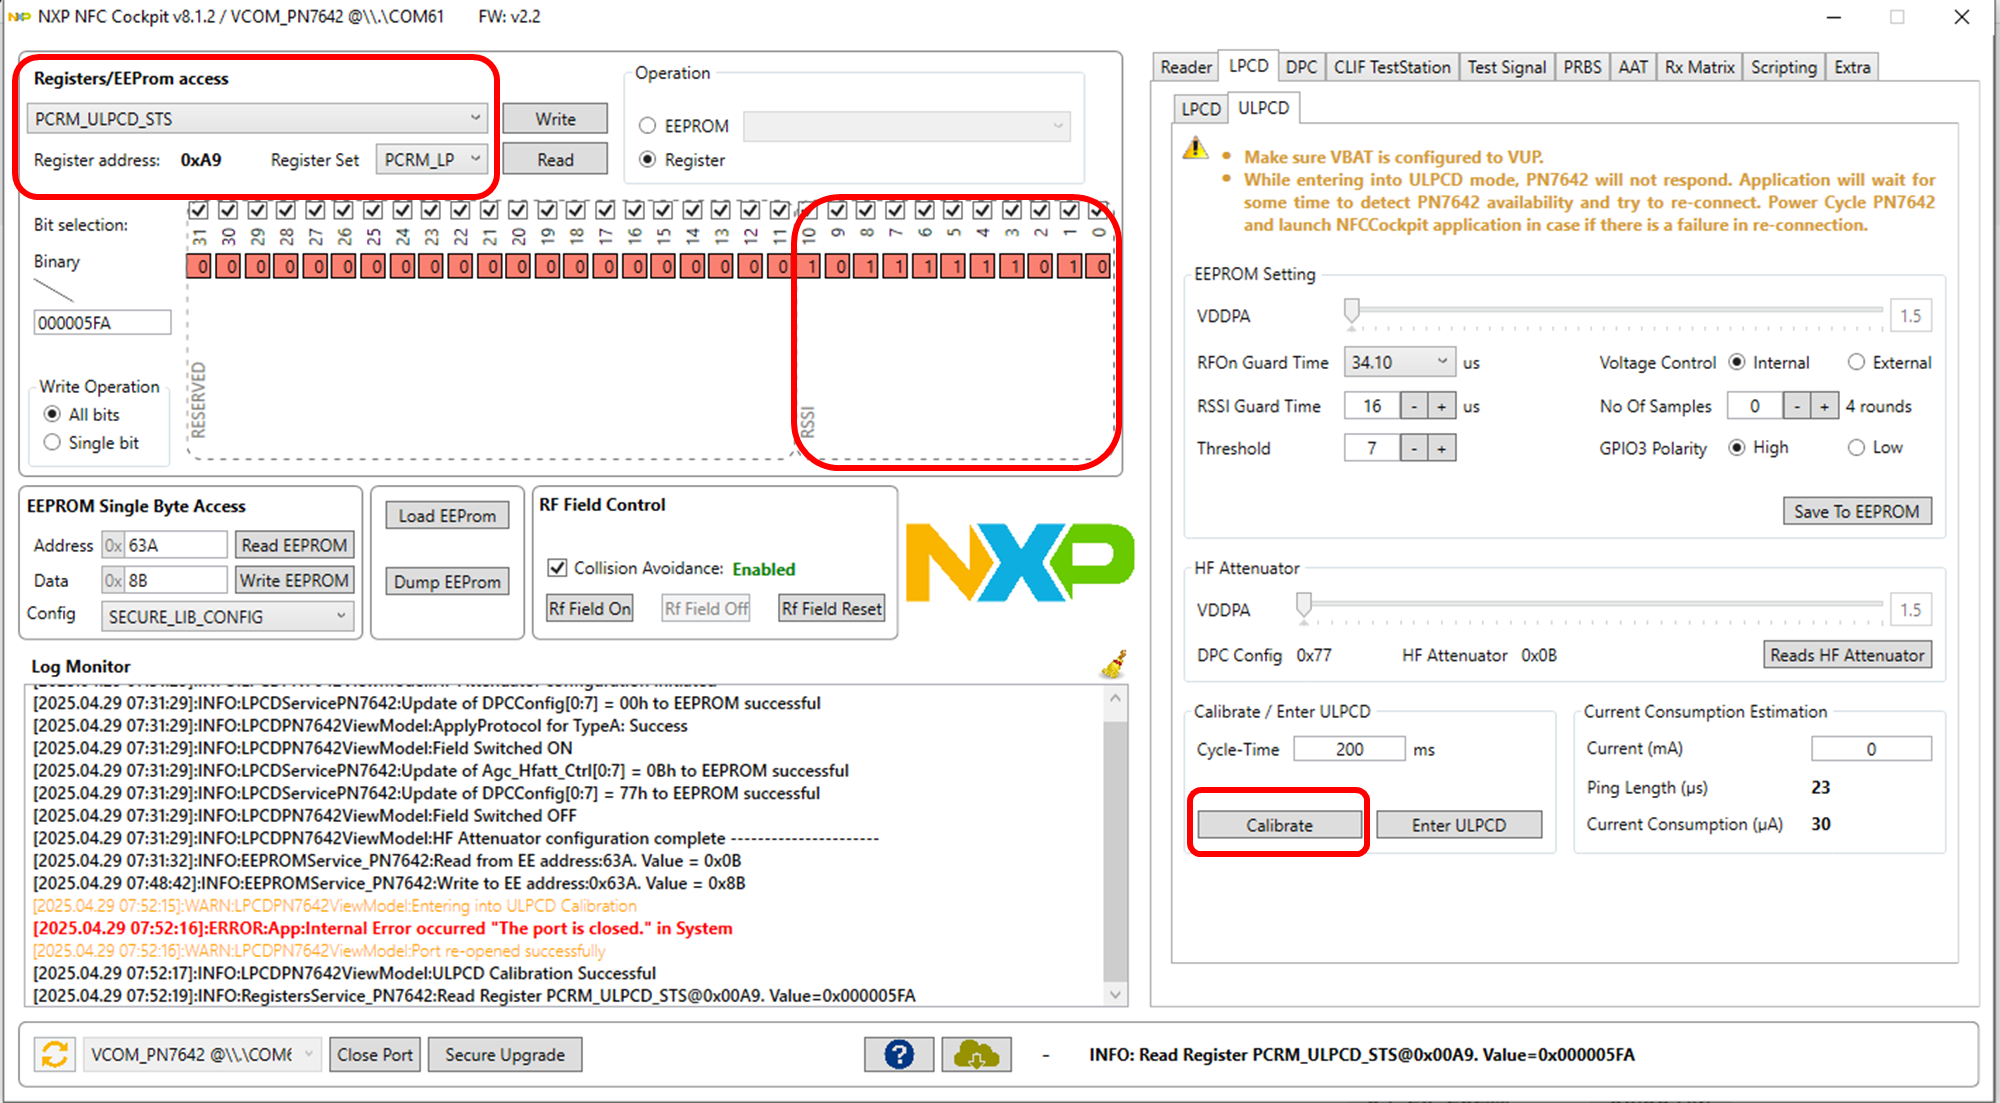Click the refresh port icon at bottom left
The height and width of the screenshot is (1103, 2000).
pos(54,1054)
